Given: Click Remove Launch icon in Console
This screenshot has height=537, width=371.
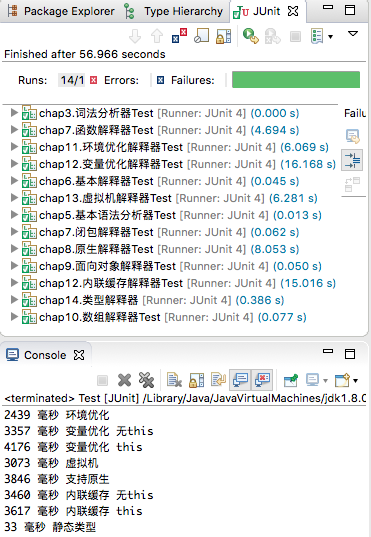Looking at the screenshot, I should click(x=124, y=380).
